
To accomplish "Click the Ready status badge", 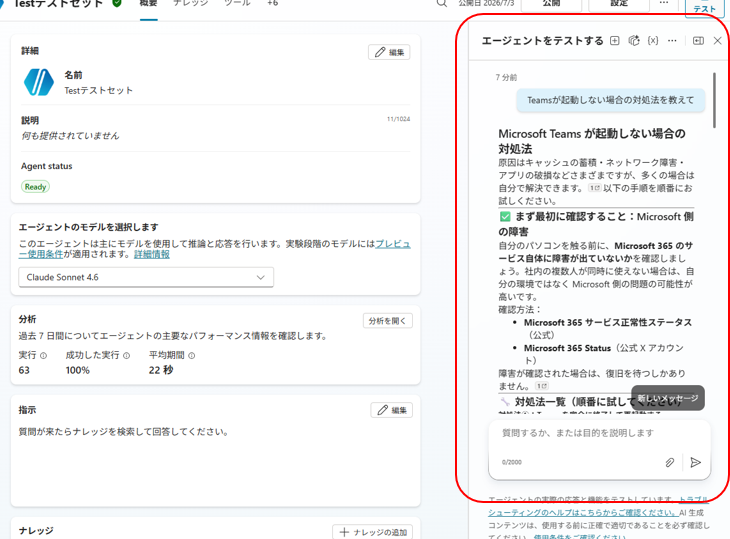I will click(x=35, y=187).
